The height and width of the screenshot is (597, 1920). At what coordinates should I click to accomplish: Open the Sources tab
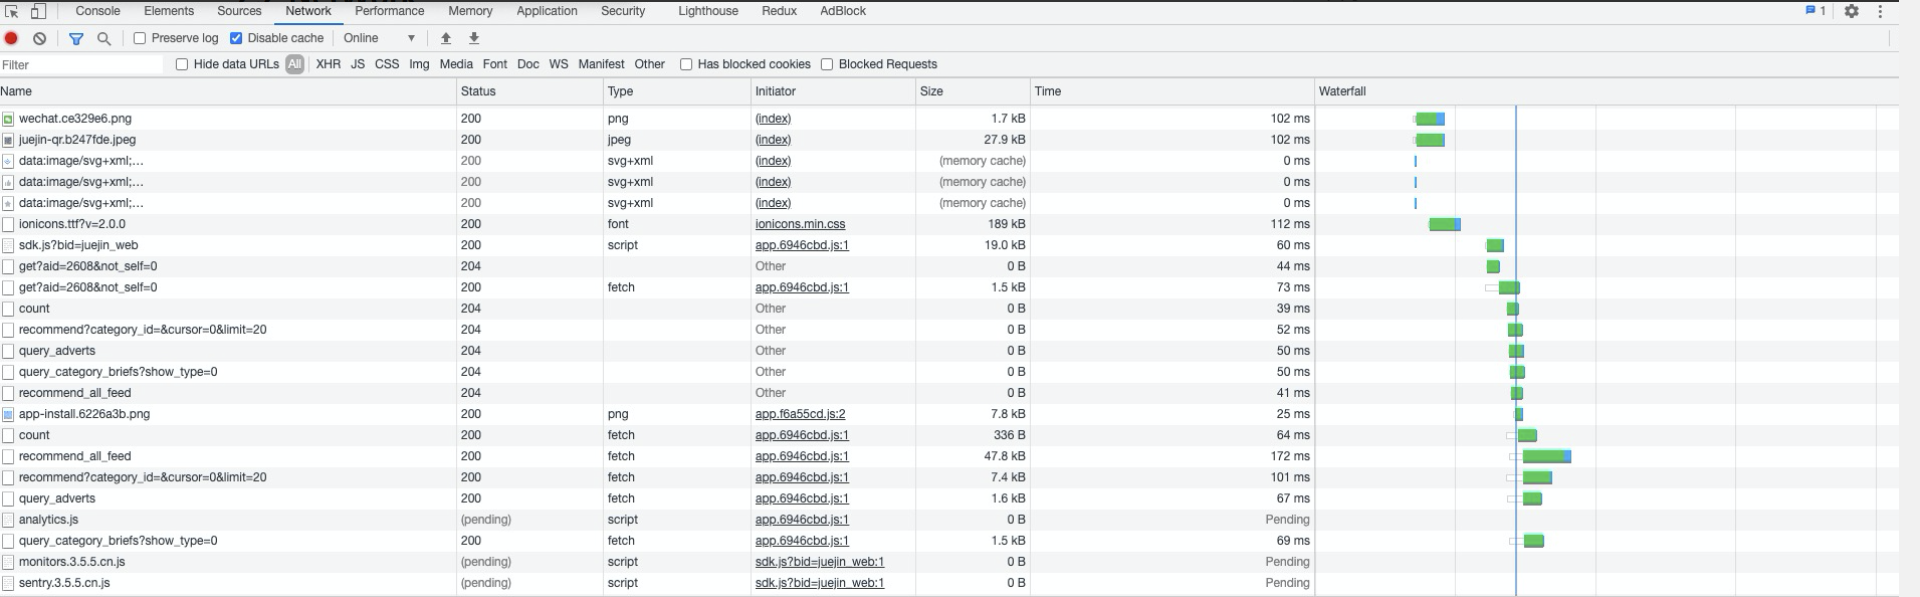(x=239, y=11)
